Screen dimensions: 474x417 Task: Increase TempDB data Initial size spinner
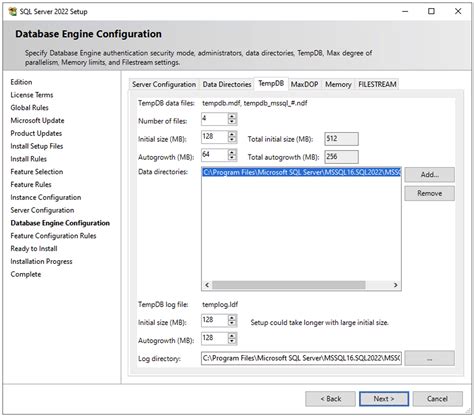click(x=232, y=134)
